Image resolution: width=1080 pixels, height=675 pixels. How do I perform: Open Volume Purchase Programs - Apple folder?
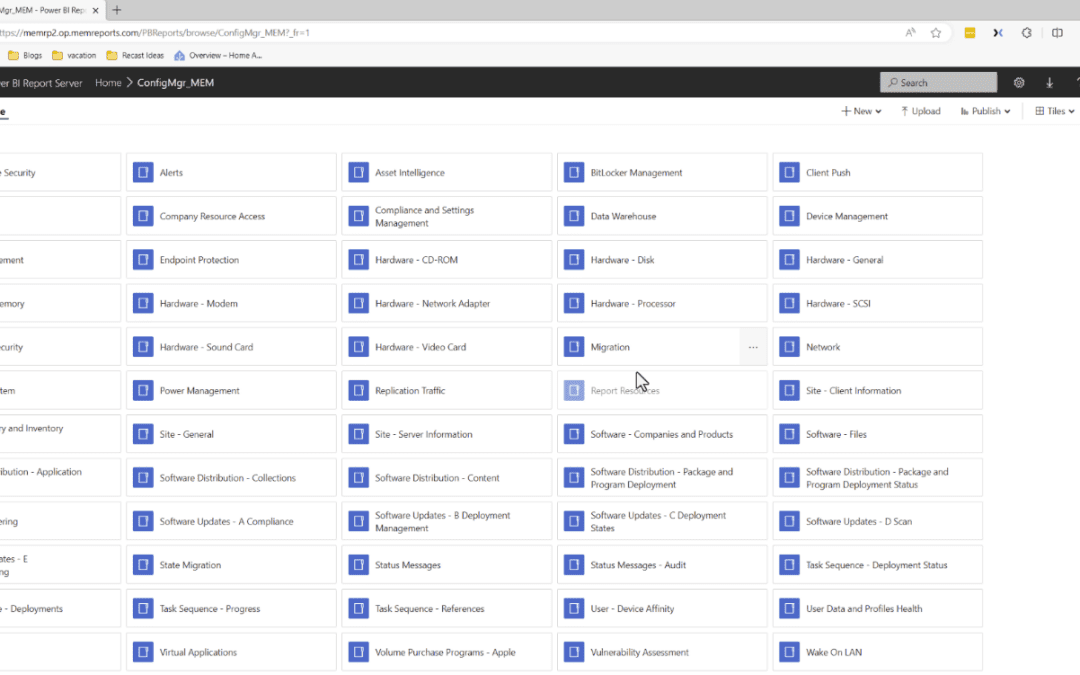click(x=446, y=652)
